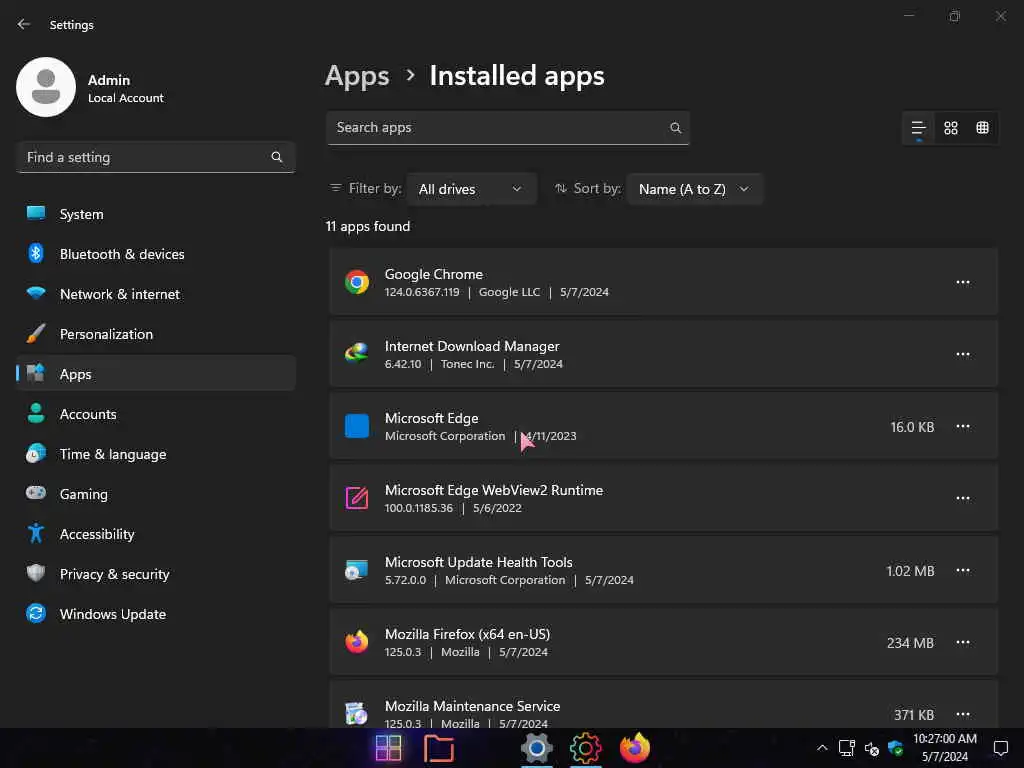Open more options for Google Chrome
The image size is (1024, 768).
click(963, 282)
